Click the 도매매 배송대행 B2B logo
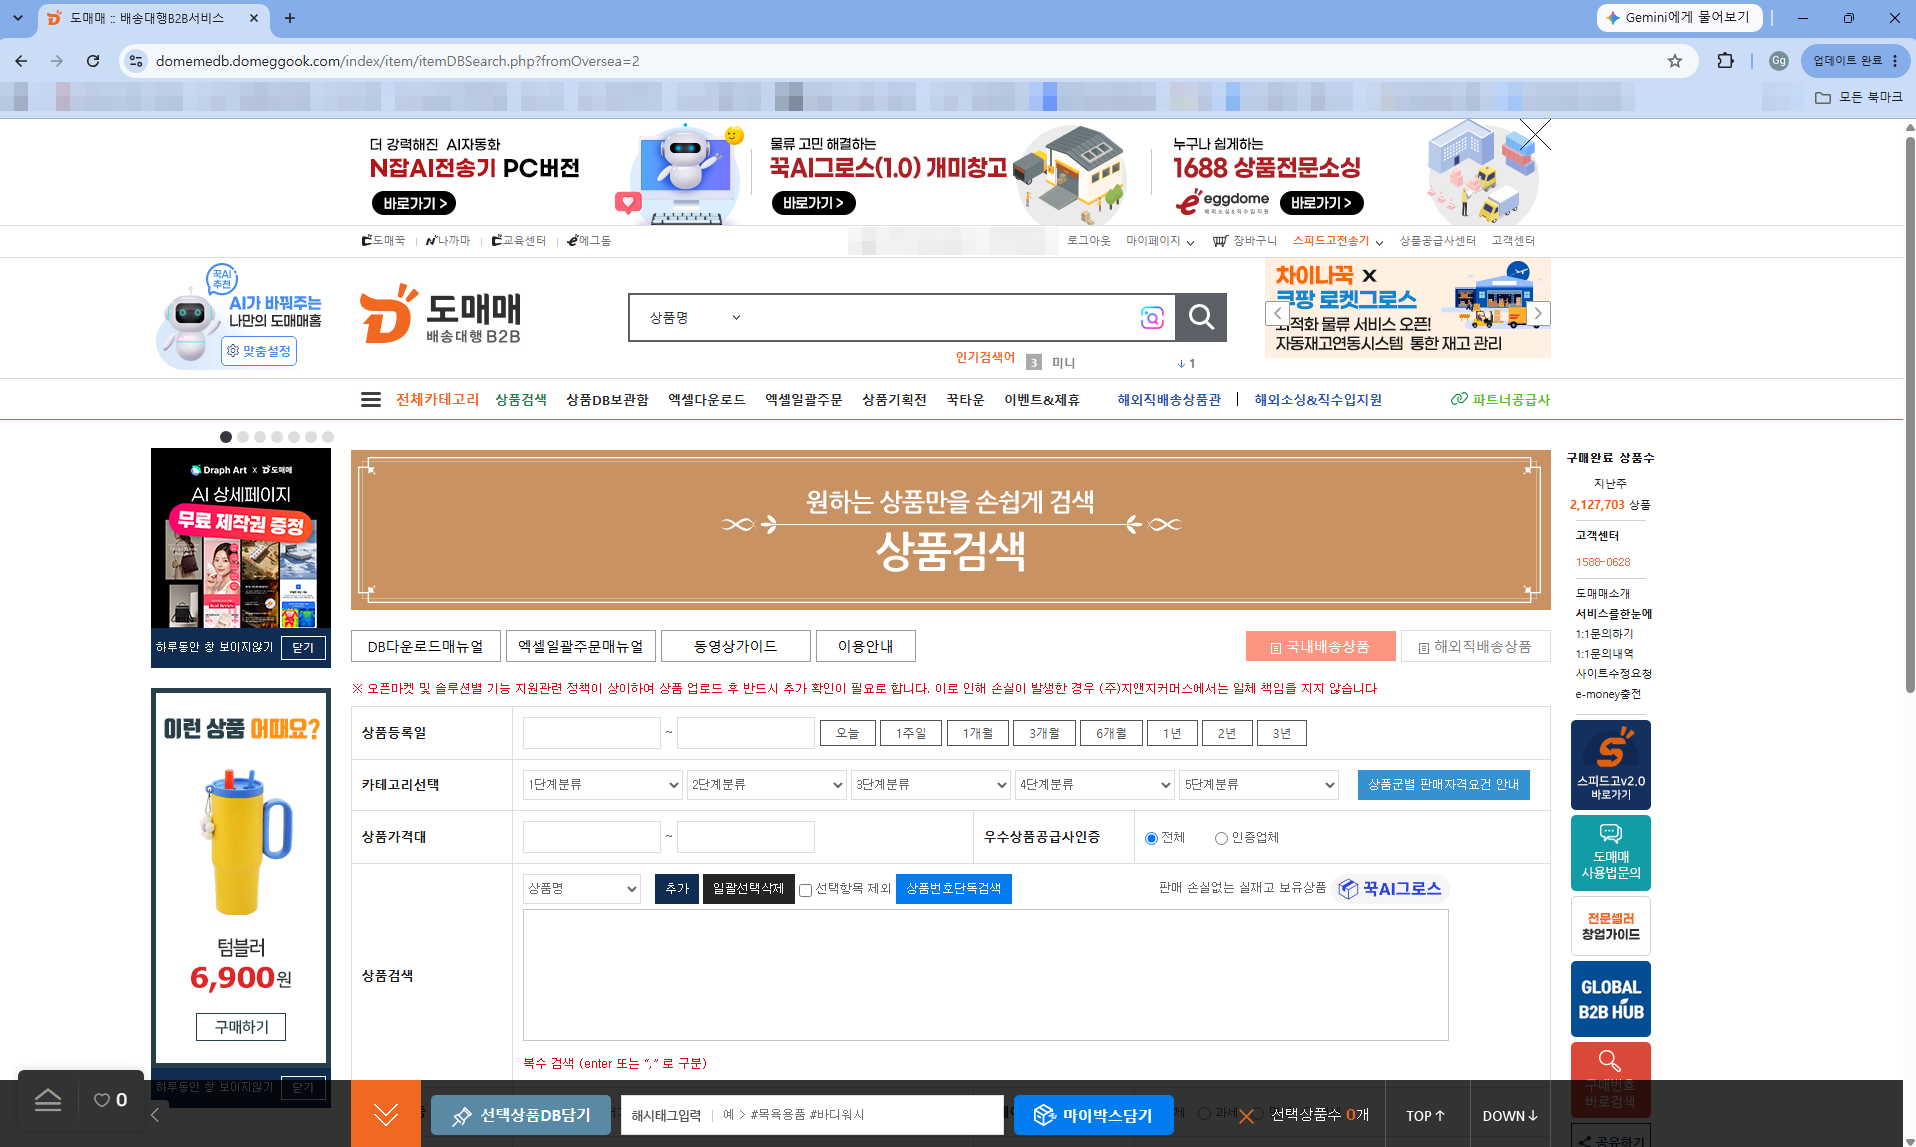 point(441,314)
